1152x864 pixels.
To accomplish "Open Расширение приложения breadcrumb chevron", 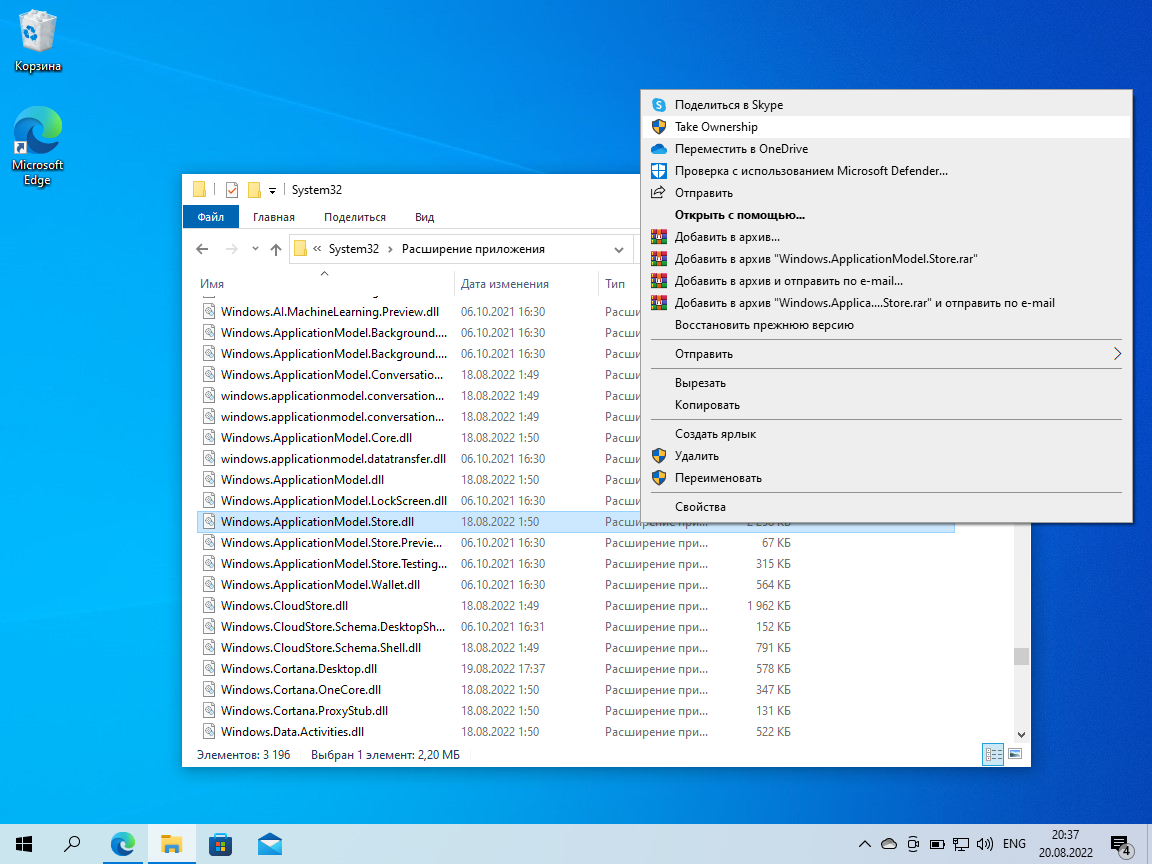I will point(390,250).
